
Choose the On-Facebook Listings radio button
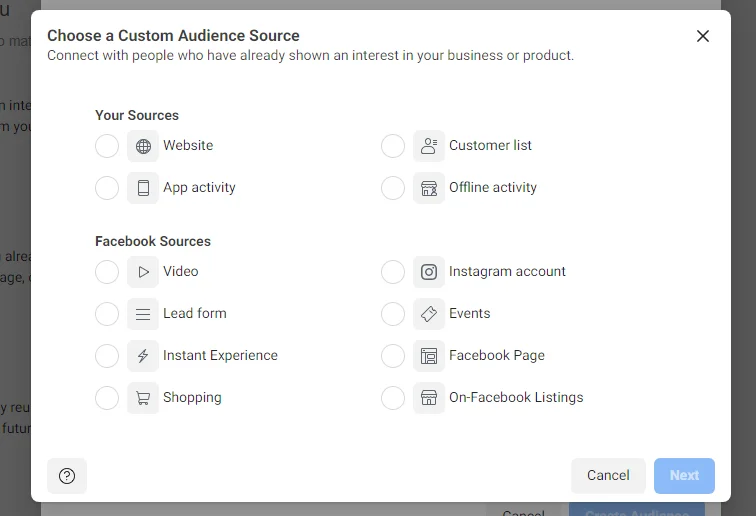393,398
